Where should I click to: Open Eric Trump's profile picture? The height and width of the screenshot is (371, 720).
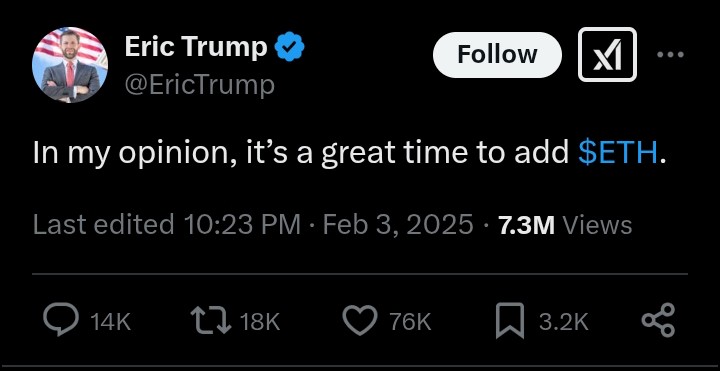[x=70, y=65]
